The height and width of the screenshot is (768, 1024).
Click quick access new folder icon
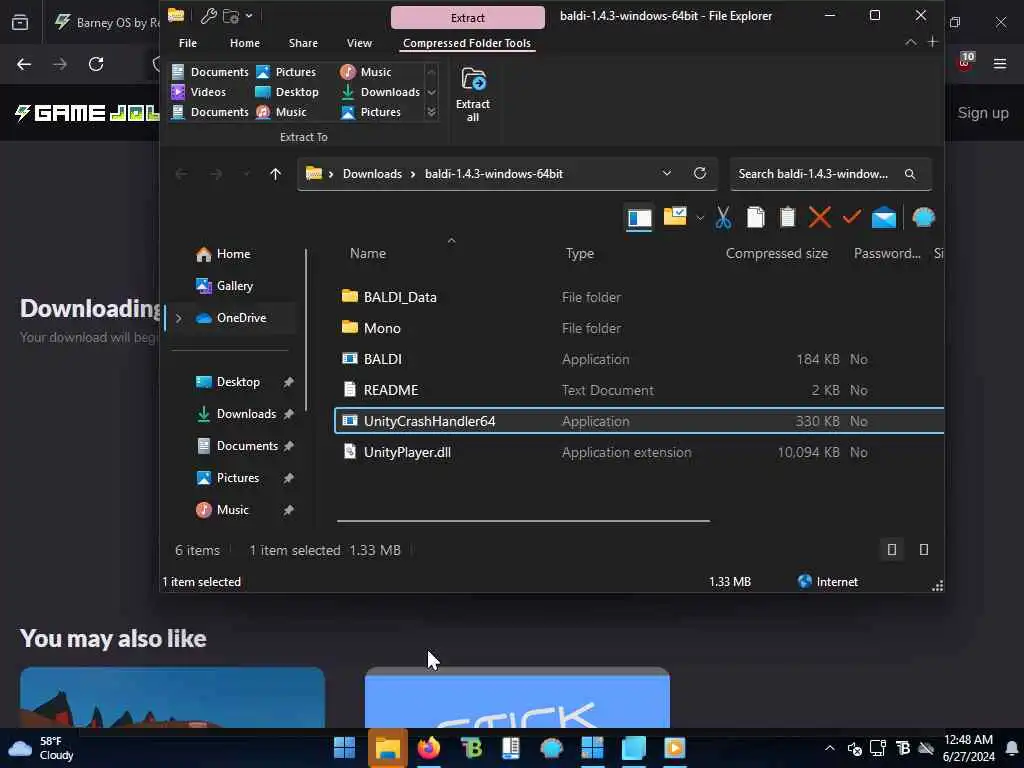coord(231,16)
